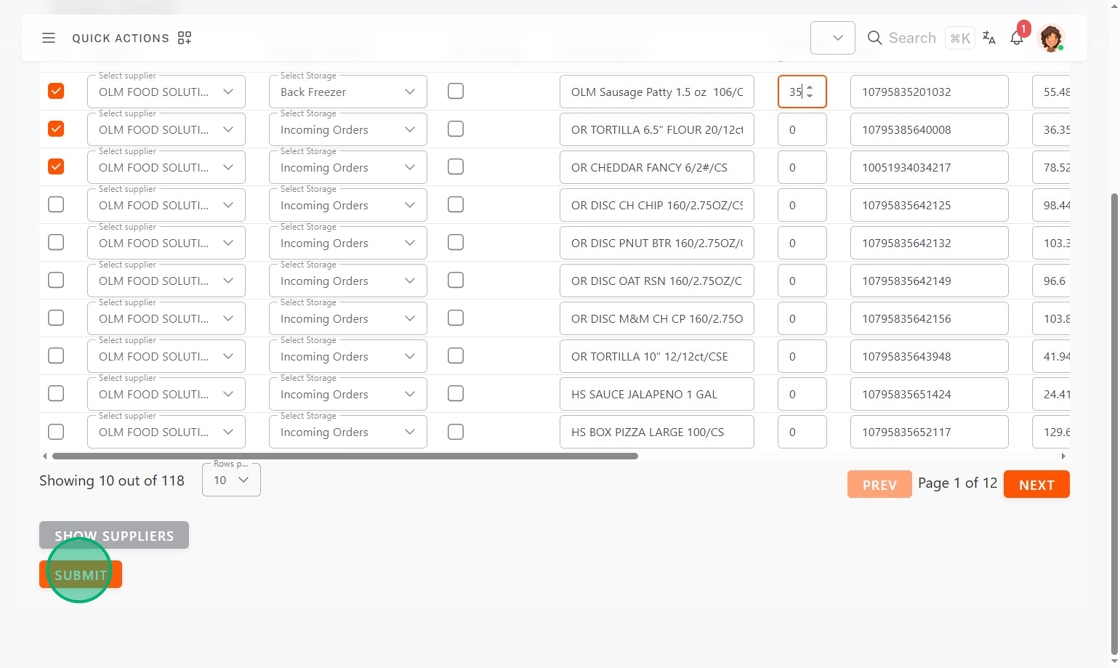Open supplier dropdown for Sausage Patty row
This screenshot has width=1120, height=668.
point(166,91)
